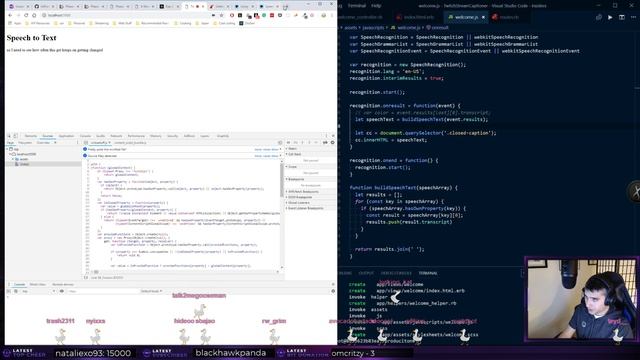This screenshot has height=360, width=640.
Task: Clear the DevTools console
Action: click(x=16, y=291)
